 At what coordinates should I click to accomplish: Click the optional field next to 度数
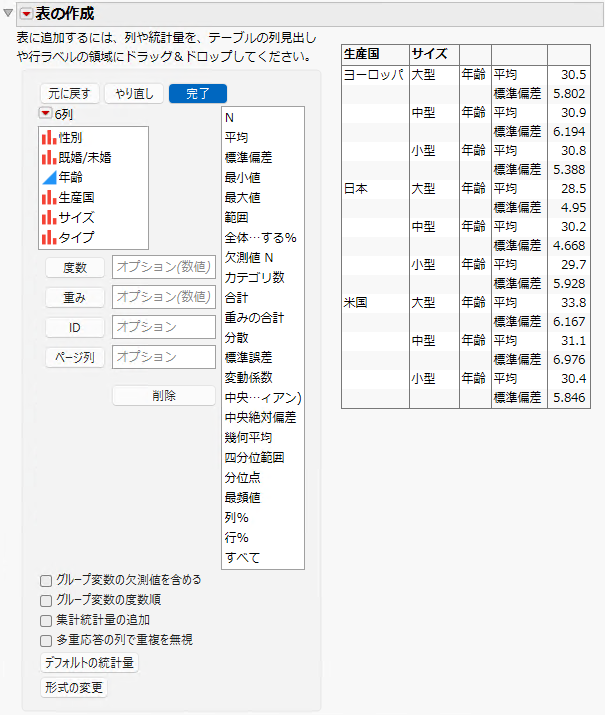[164, 267]
